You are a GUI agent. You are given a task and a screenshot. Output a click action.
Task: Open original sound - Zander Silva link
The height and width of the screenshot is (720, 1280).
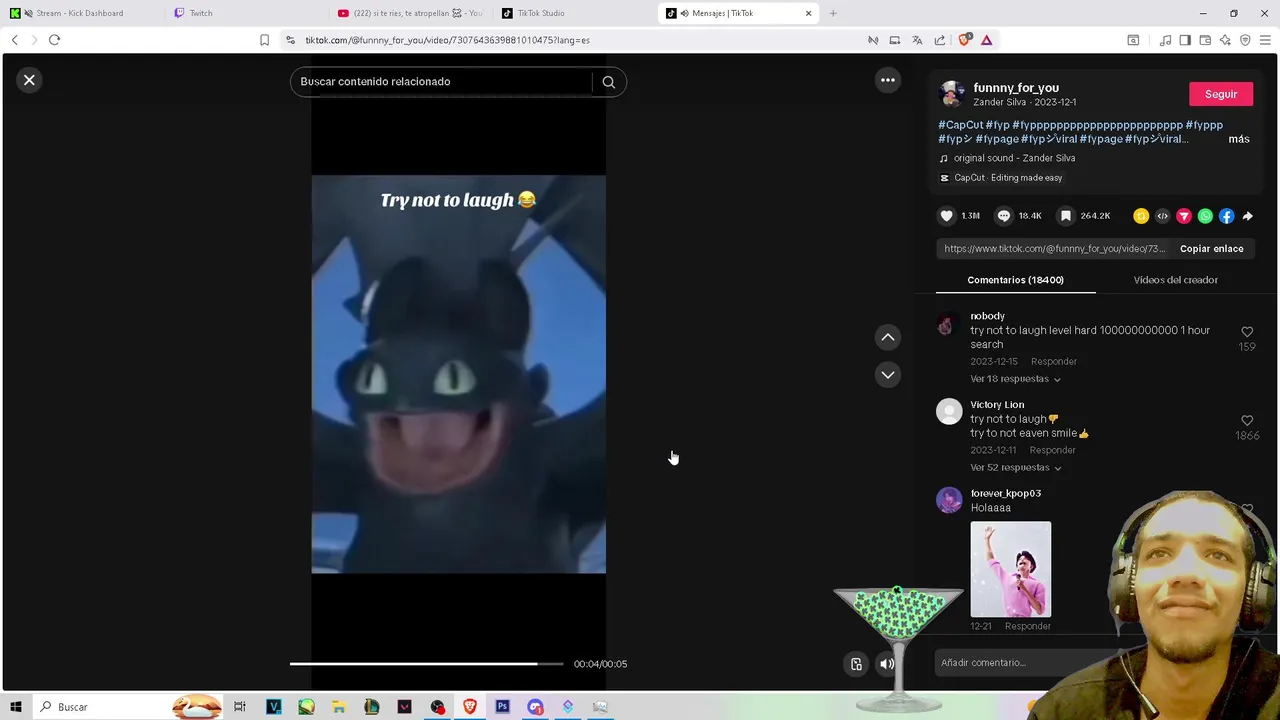pos(1014,158)
